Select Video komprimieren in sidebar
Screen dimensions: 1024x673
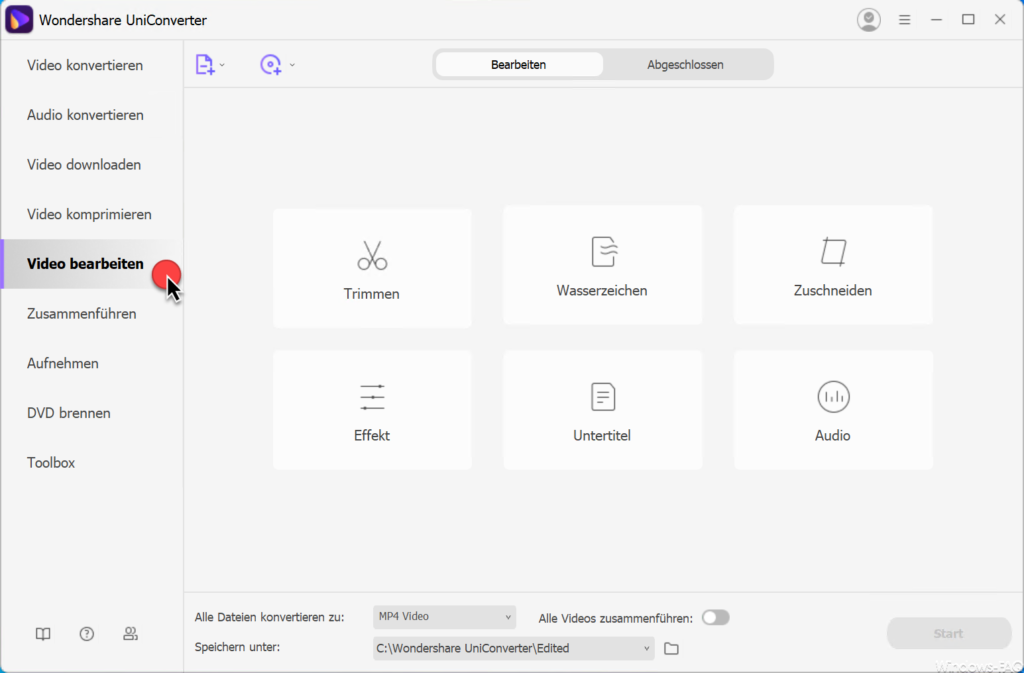coord(89,214)
